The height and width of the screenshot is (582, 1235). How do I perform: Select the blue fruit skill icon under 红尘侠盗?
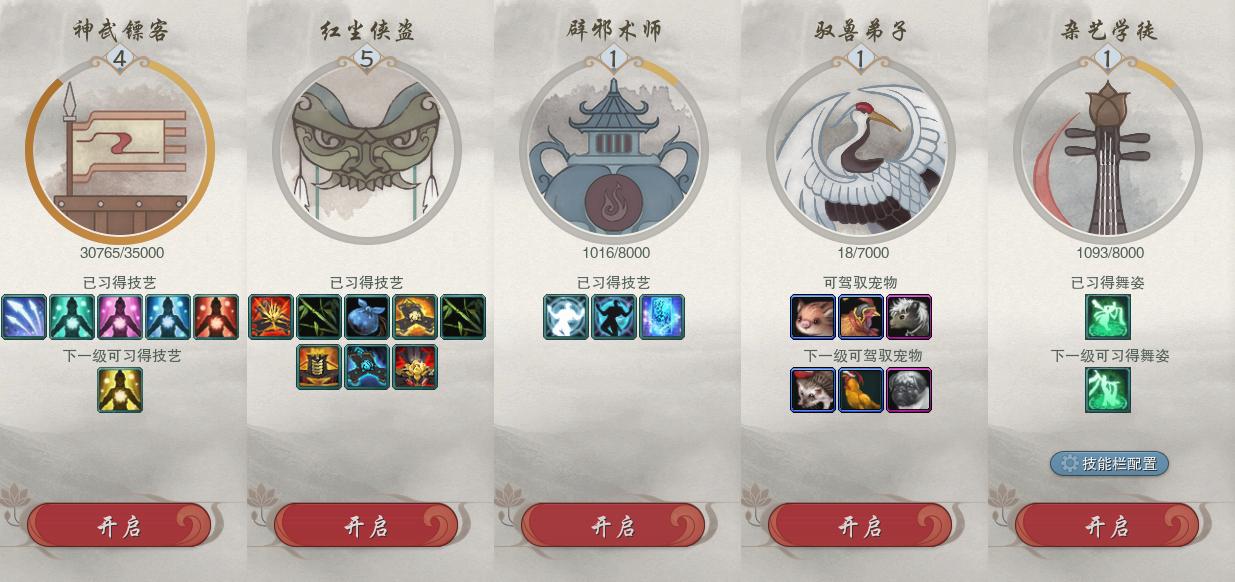367,317
